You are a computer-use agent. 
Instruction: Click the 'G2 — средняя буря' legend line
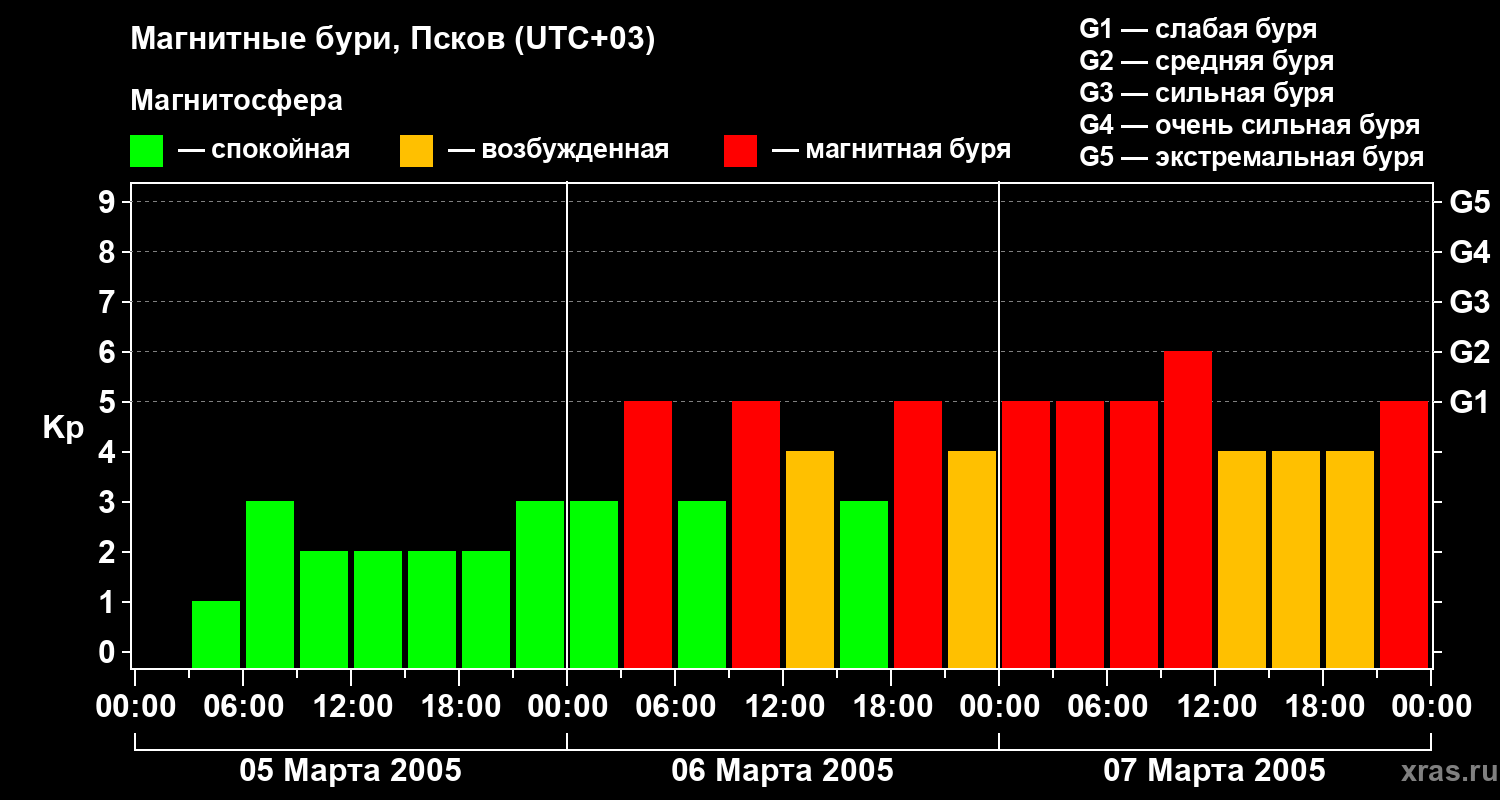pyautogui.click(x=1206, y=61)
